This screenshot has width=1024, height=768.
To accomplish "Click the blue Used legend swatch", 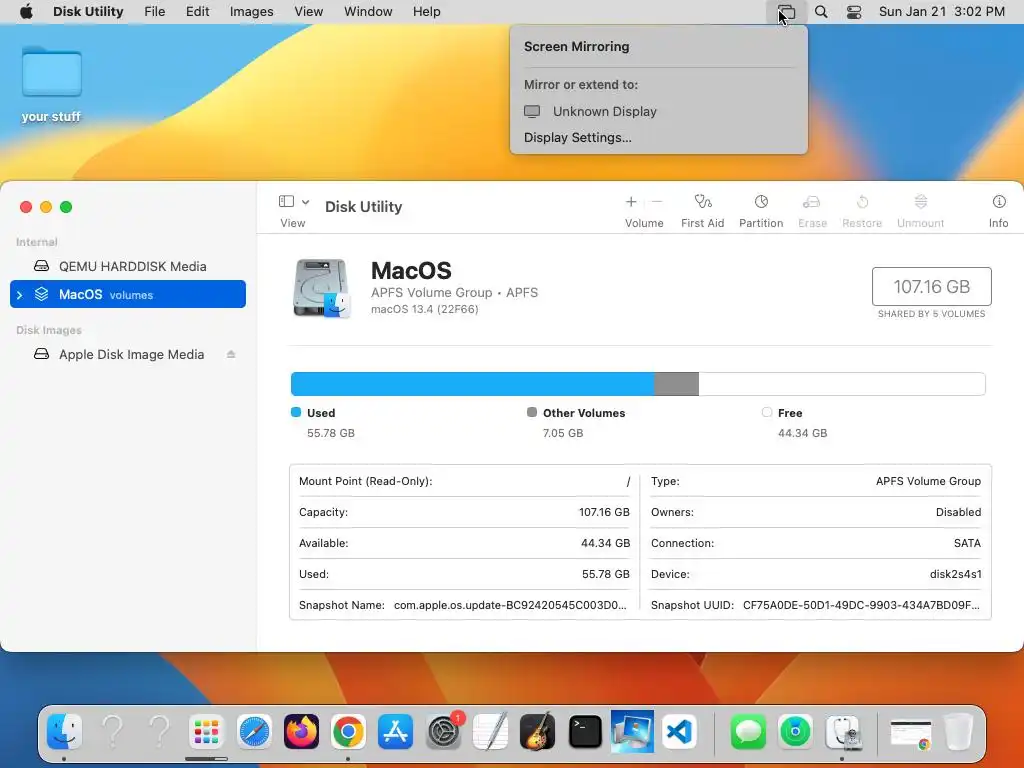I will point(296,412).
